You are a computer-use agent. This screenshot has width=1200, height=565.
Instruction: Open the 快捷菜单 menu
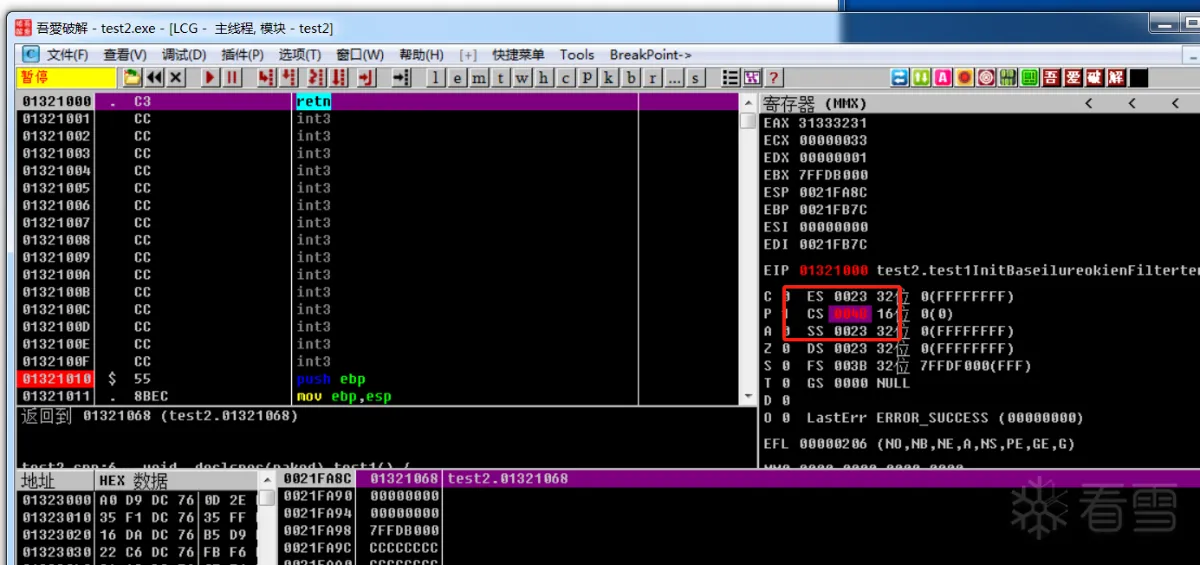[518, 54]
